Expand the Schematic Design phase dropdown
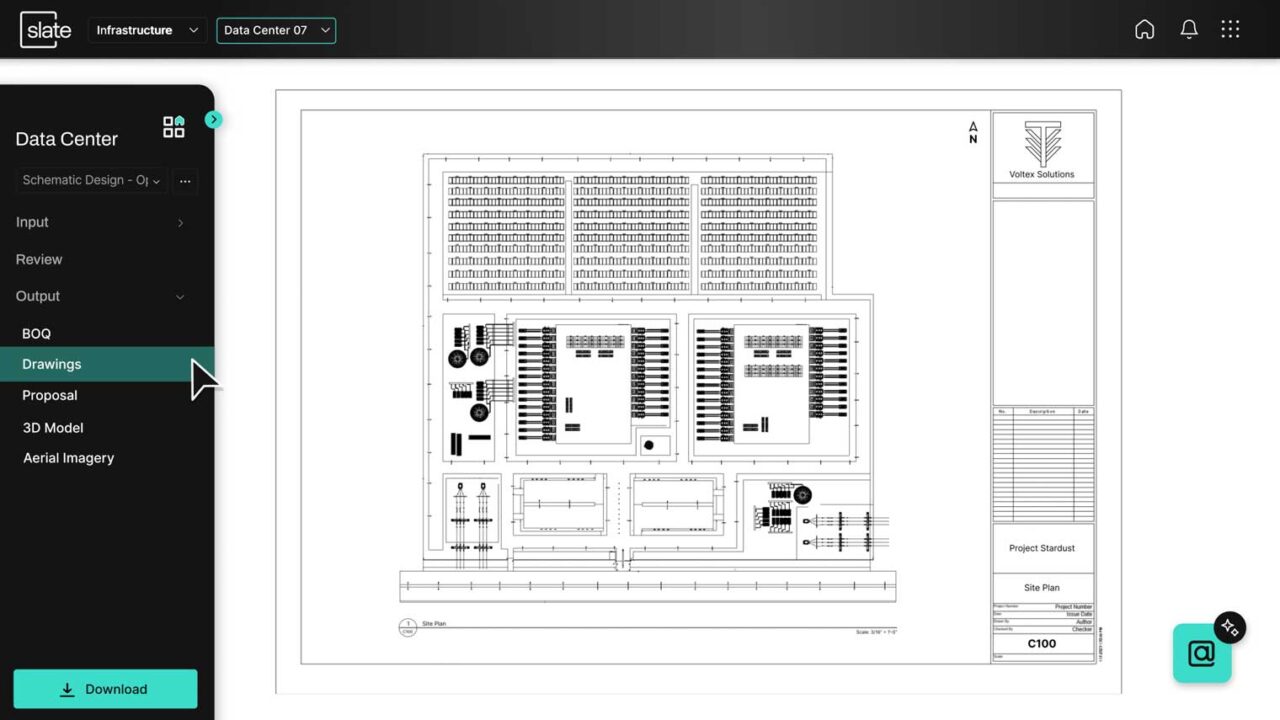Screen dimensions: 1280x720 click(x=92, y=181)
